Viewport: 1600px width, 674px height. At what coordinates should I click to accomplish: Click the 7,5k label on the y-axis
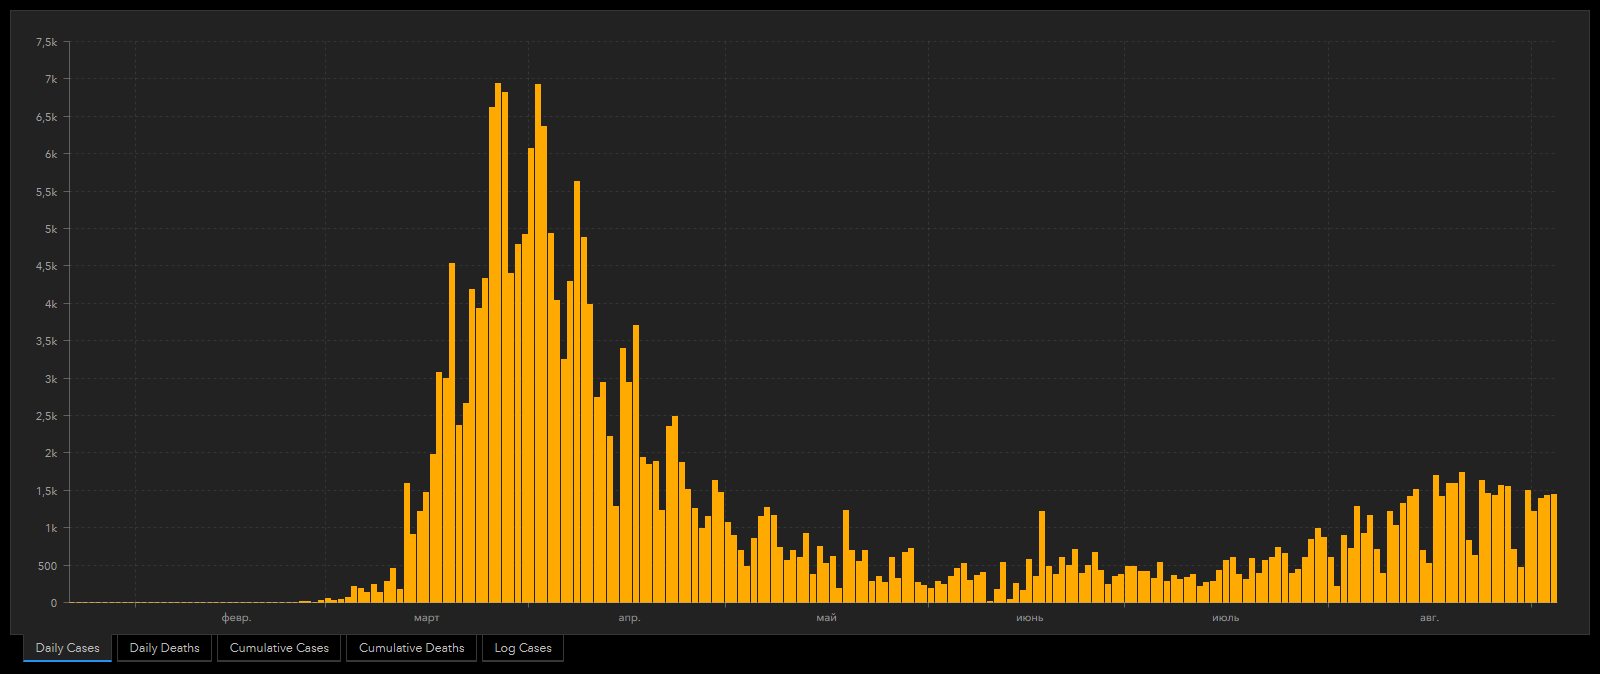pos(46,42)
